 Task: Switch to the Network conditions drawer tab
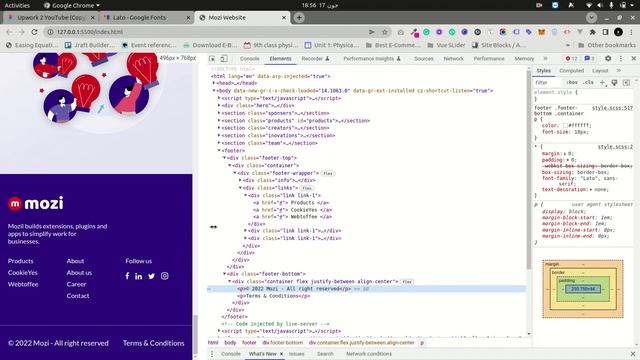369,354
